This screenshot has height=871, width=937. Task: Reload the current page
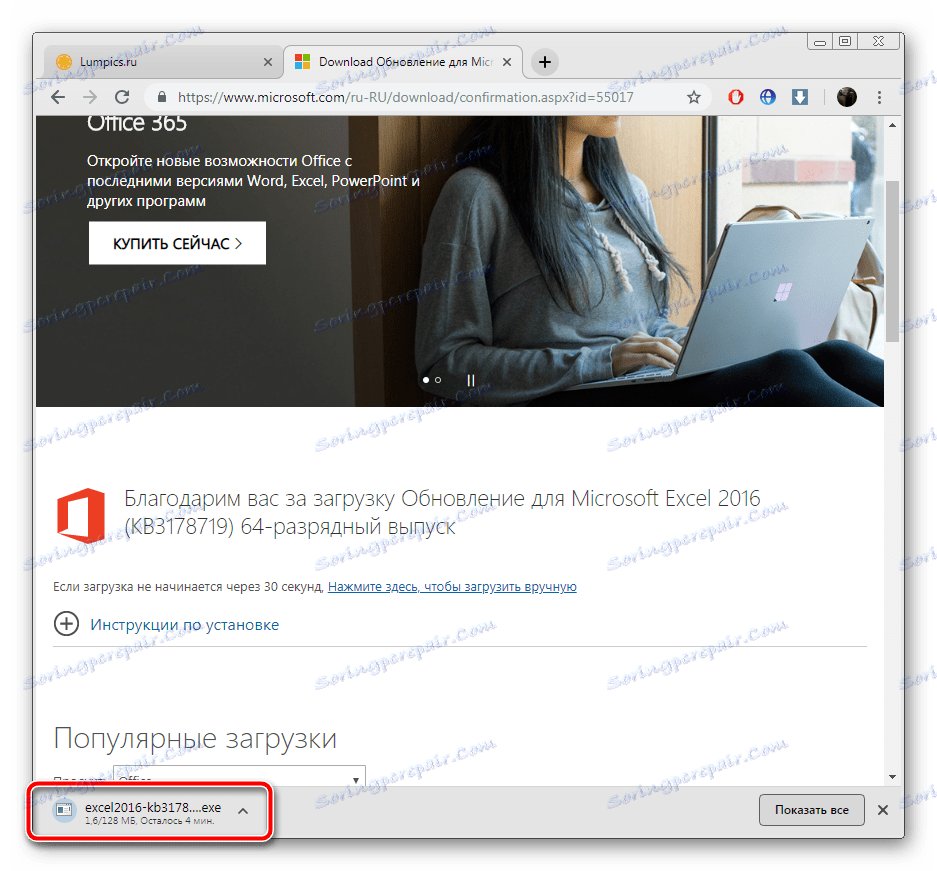pyautogui.click(x=123, y=97)
